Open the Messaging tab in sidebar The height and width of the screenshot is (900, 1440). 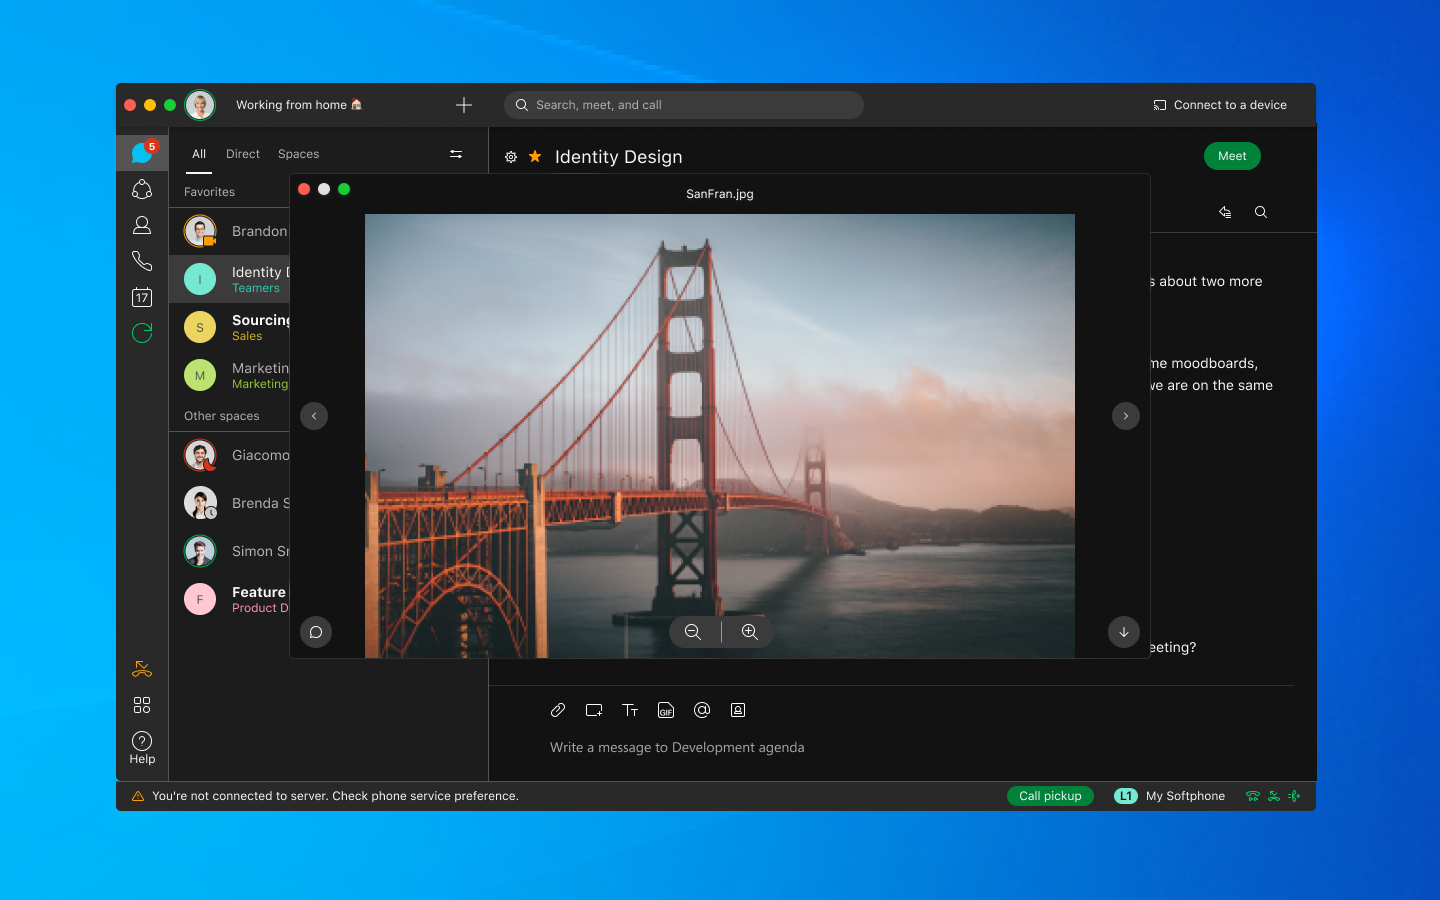pos(142,153)
